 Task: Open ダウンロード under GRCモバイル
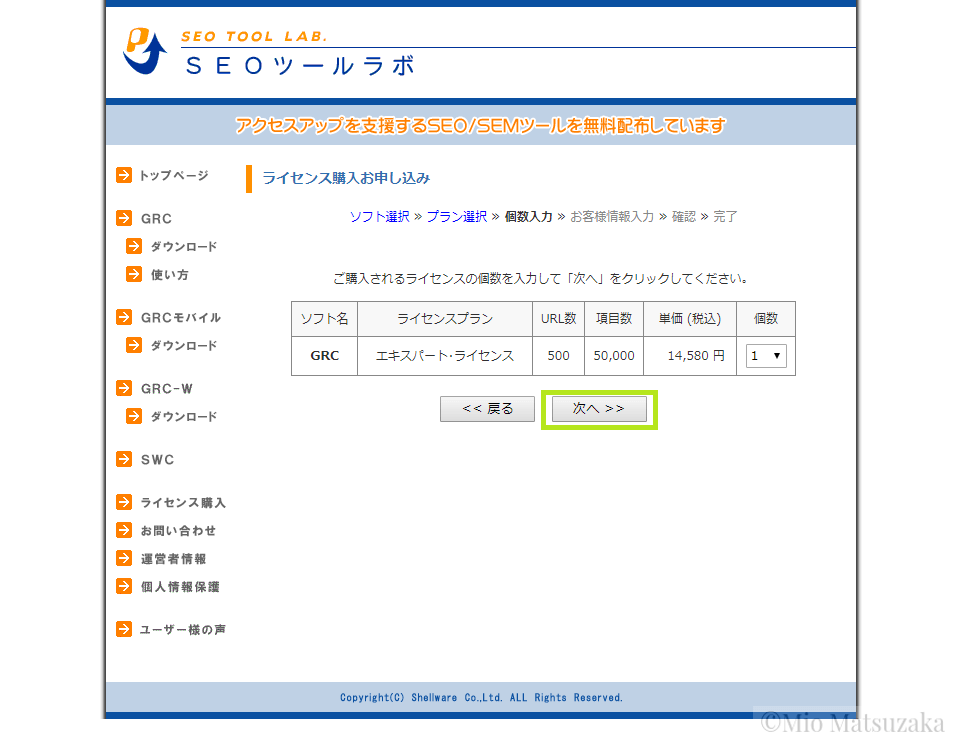pos(184,346)
